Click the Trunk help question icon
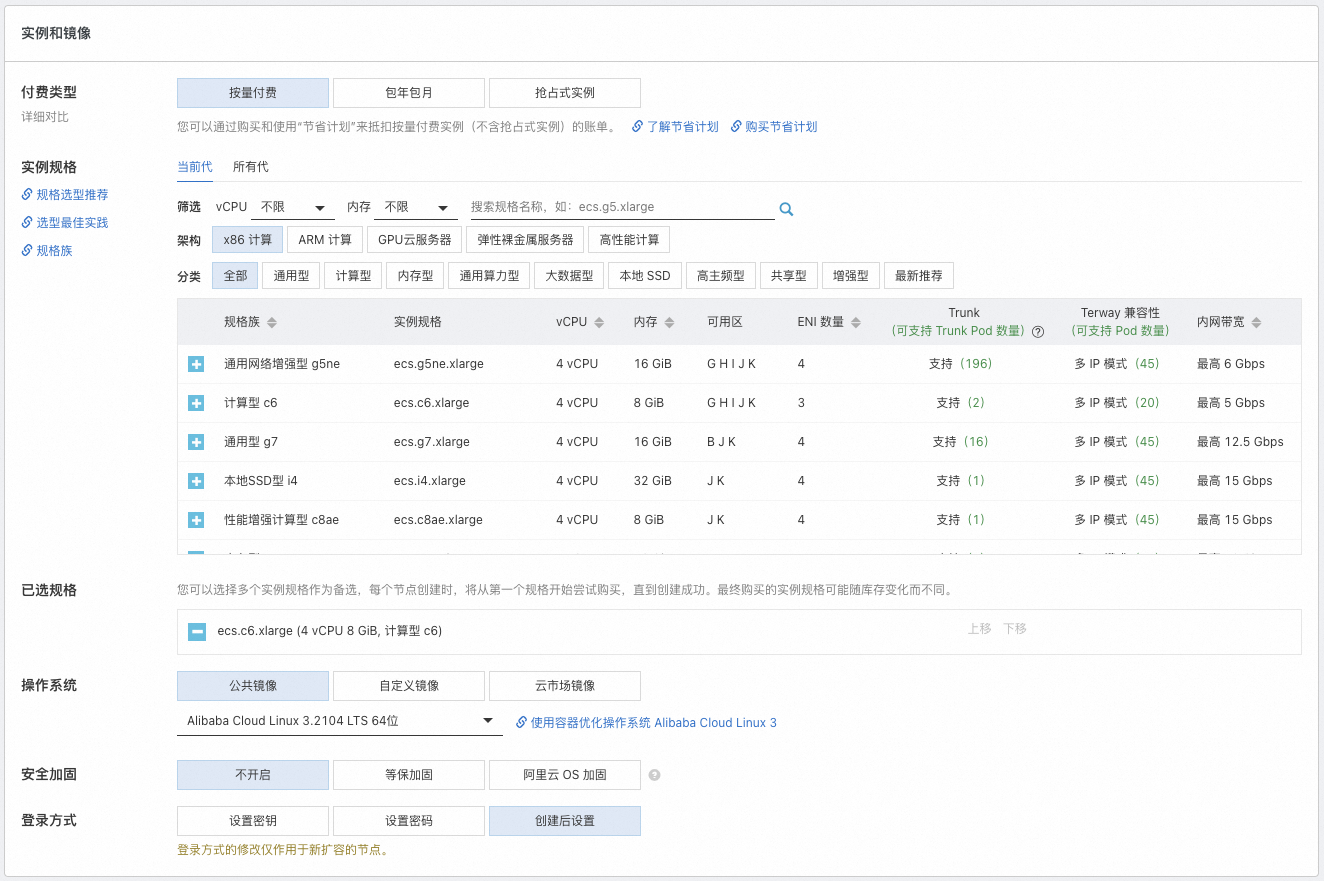The image size is (1324, 881). pos(1038,332)
